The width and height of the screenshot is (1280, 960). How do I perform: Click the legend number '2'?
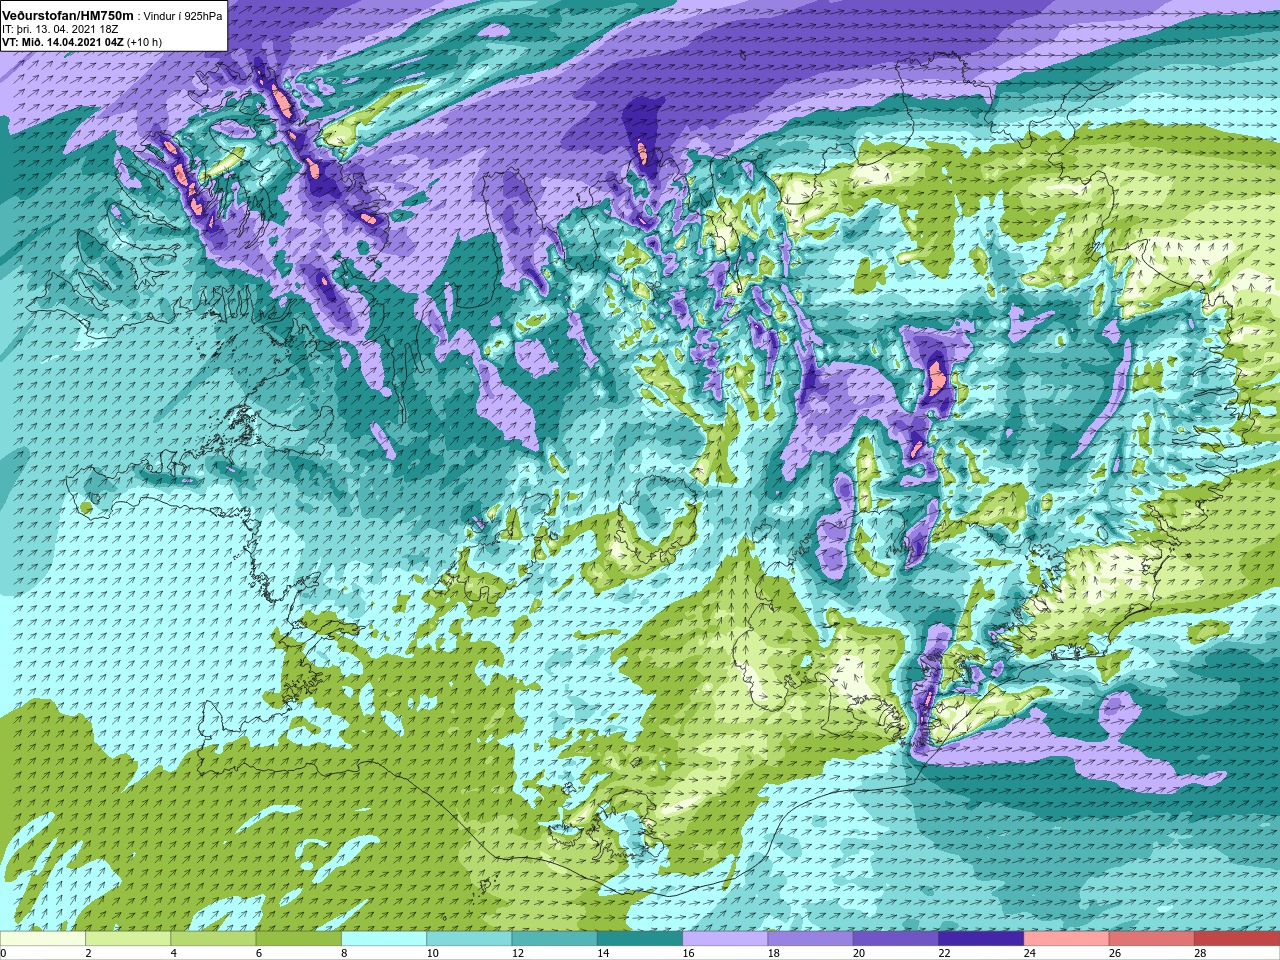point(89,953)
